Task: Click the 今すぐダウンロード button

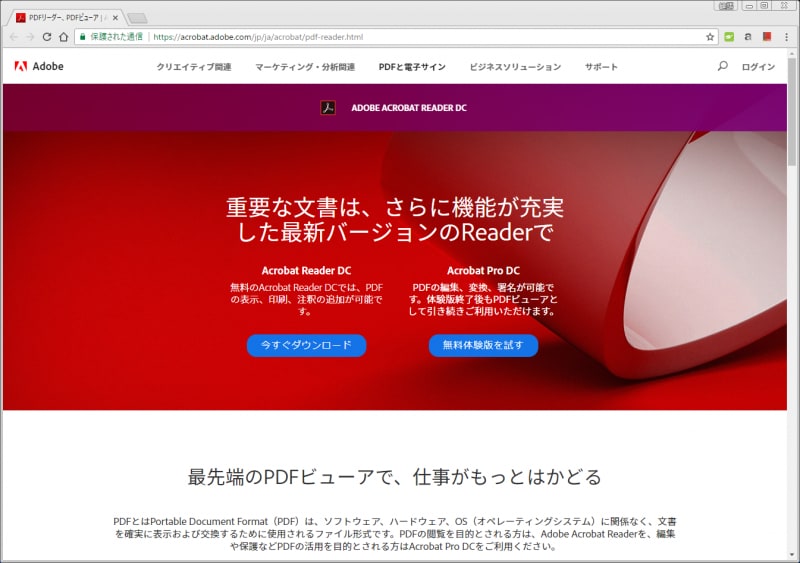Action: [306, 345]
